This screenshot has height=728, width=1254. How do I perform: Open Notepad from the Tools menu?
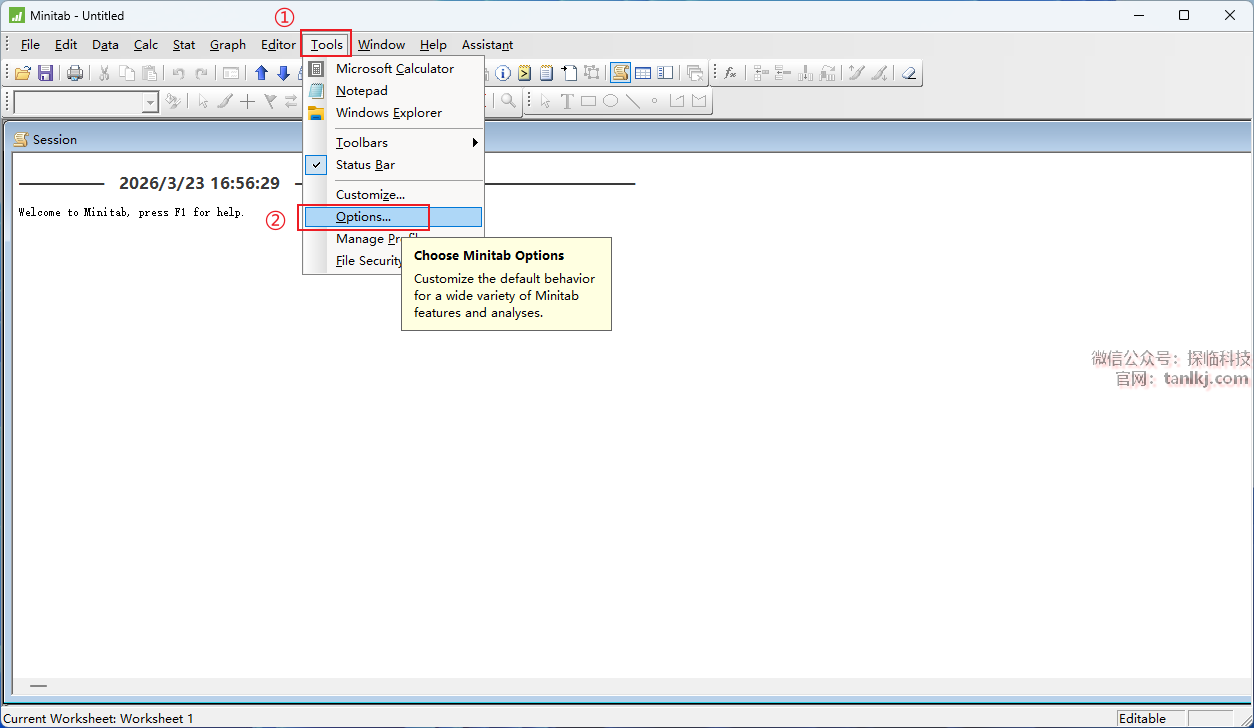coord(362,91)
